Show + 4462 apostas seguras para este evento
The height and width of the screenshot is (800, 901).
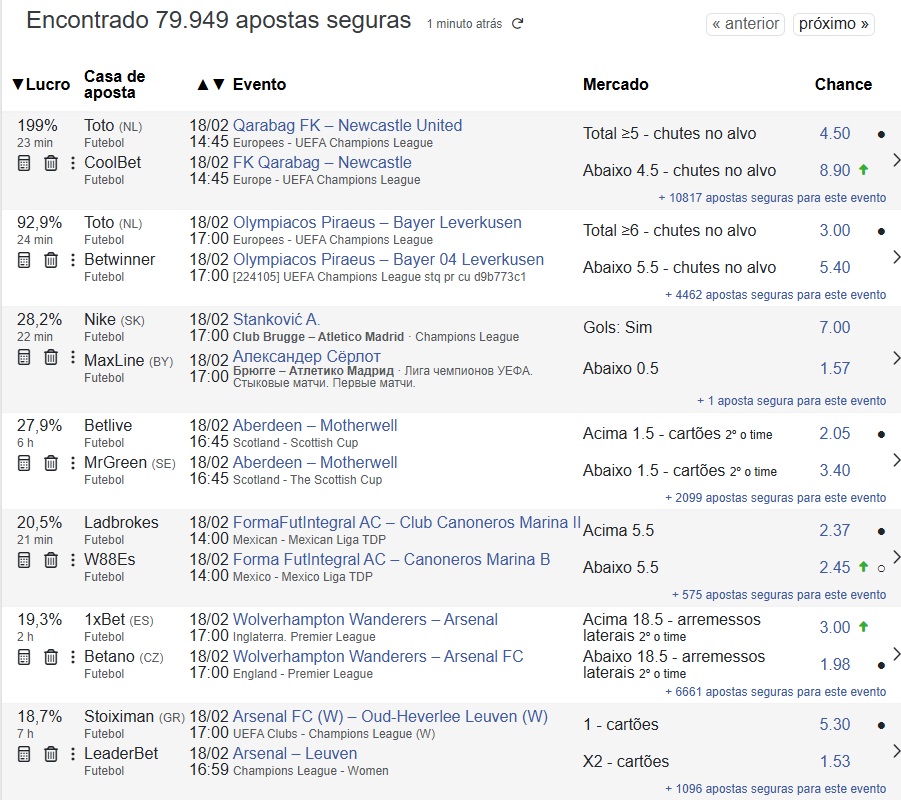(775, 295)
